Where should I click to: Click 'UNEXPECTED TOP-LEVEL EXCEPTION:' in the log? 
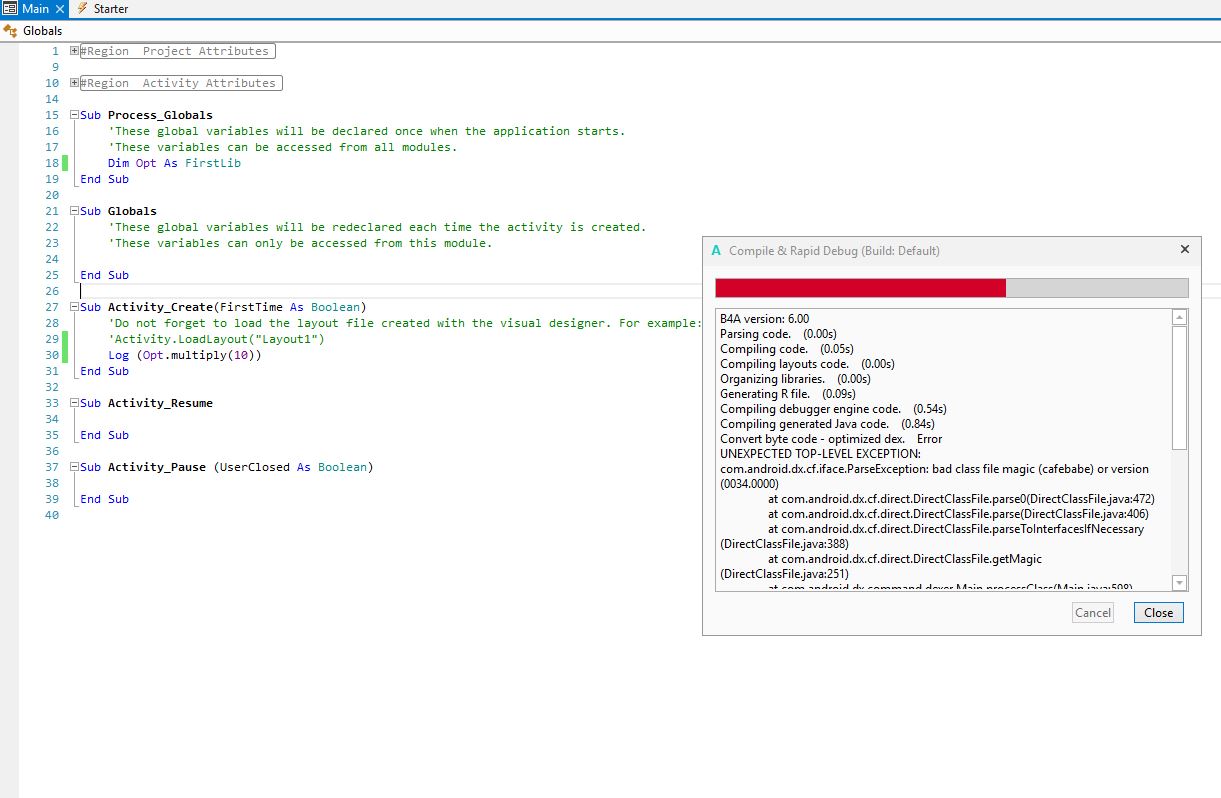(820, 454)
